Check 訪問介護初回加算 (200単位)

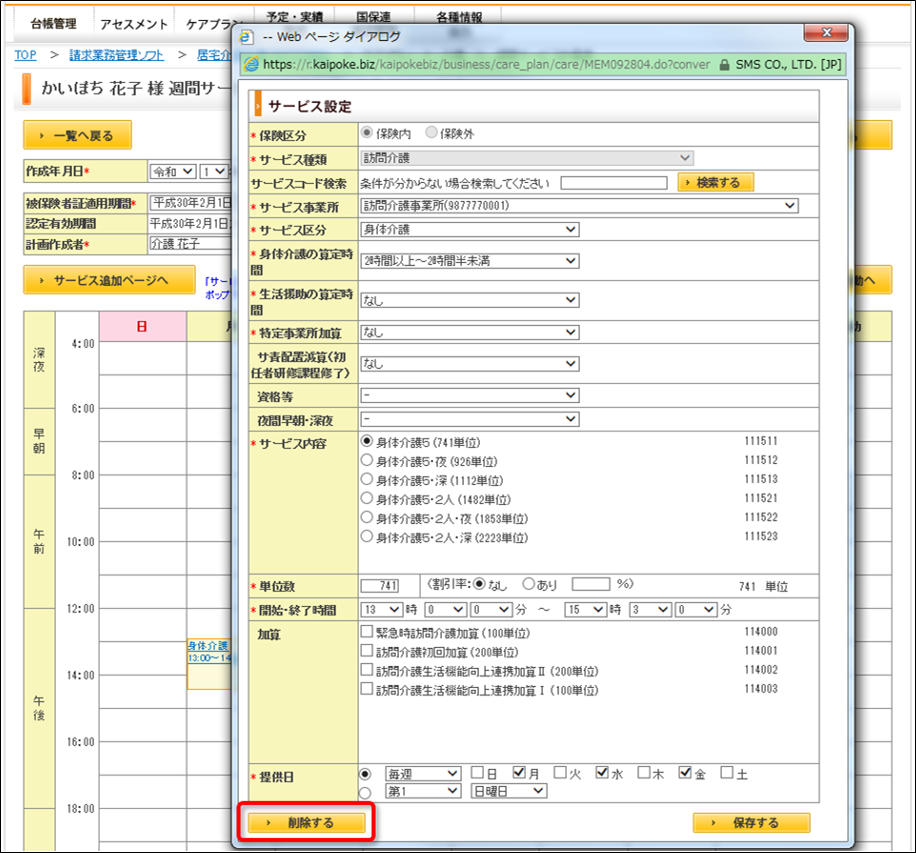367,651
